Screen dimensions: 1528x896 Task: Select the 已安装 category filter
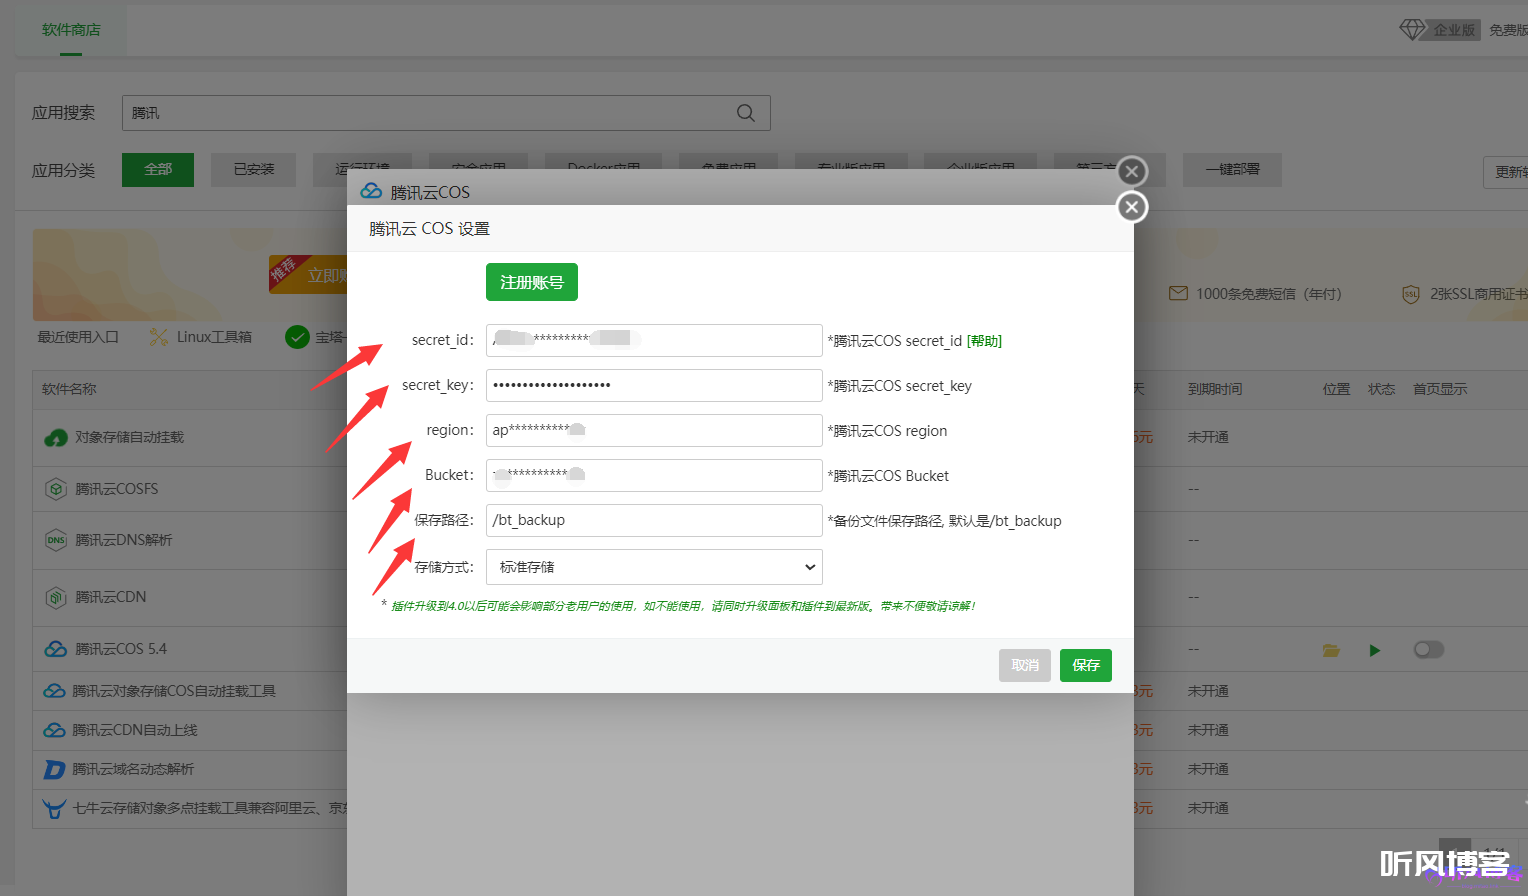click(x=254, y=170)
